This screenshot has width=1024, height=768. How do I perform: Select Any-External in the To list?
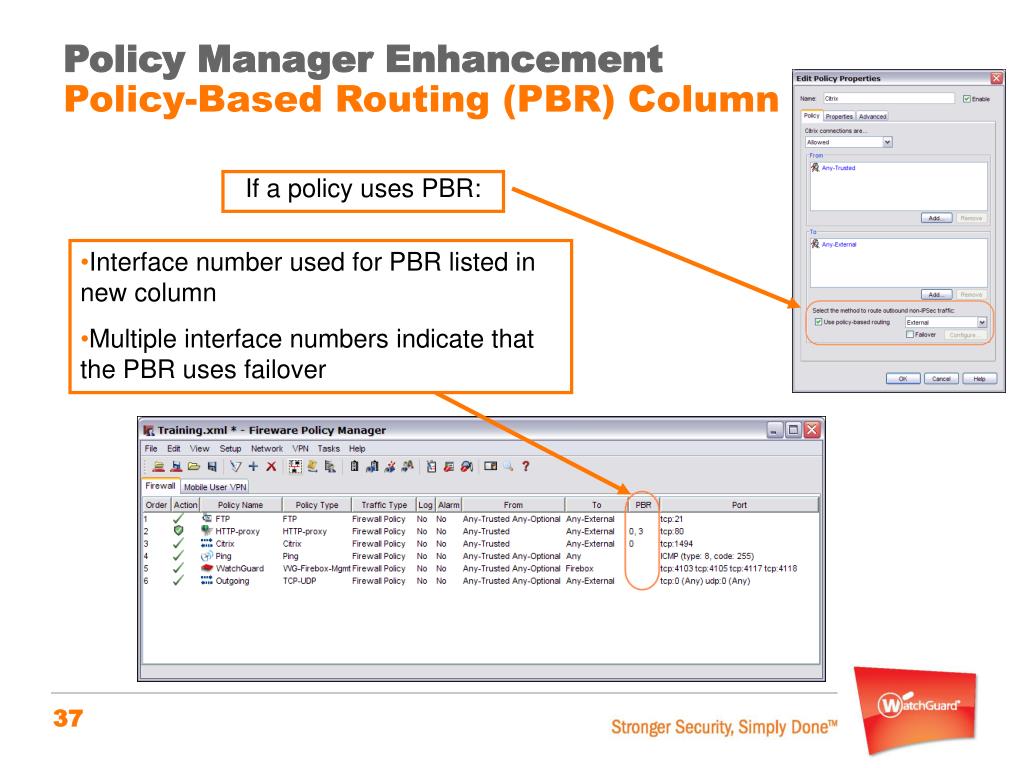(839, 244)
